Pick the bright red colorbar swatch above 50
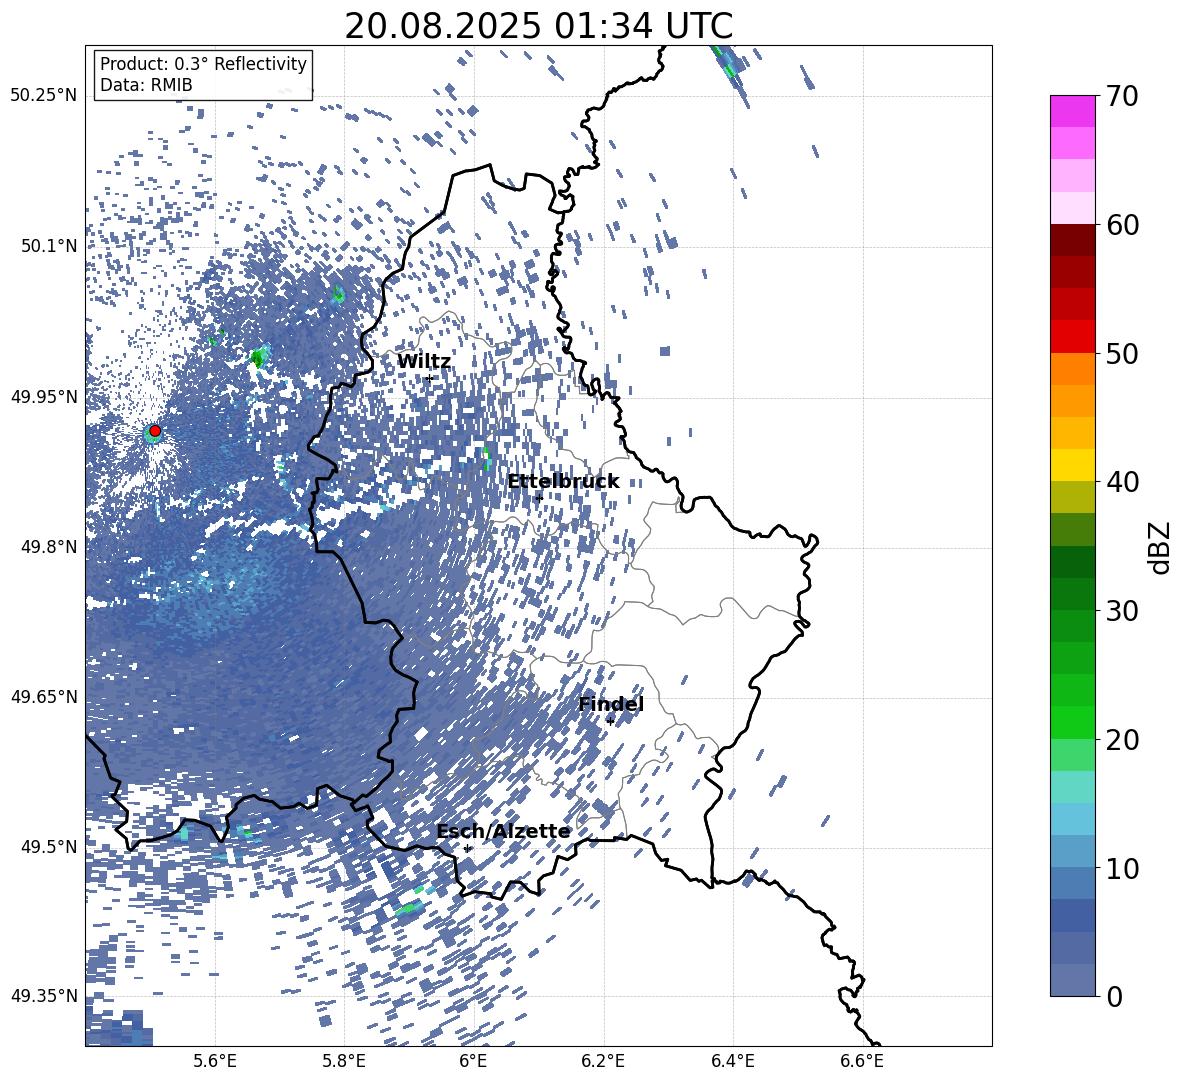Viewport: 1184px width, 1081px height. coord(1072,337)
